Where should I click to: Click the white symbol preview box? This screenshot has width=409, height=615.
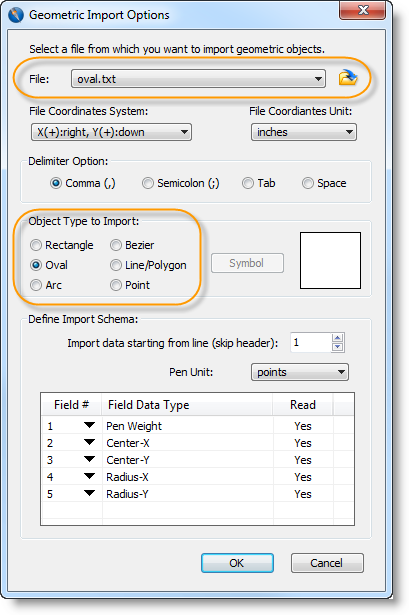[x=330, y=260]
